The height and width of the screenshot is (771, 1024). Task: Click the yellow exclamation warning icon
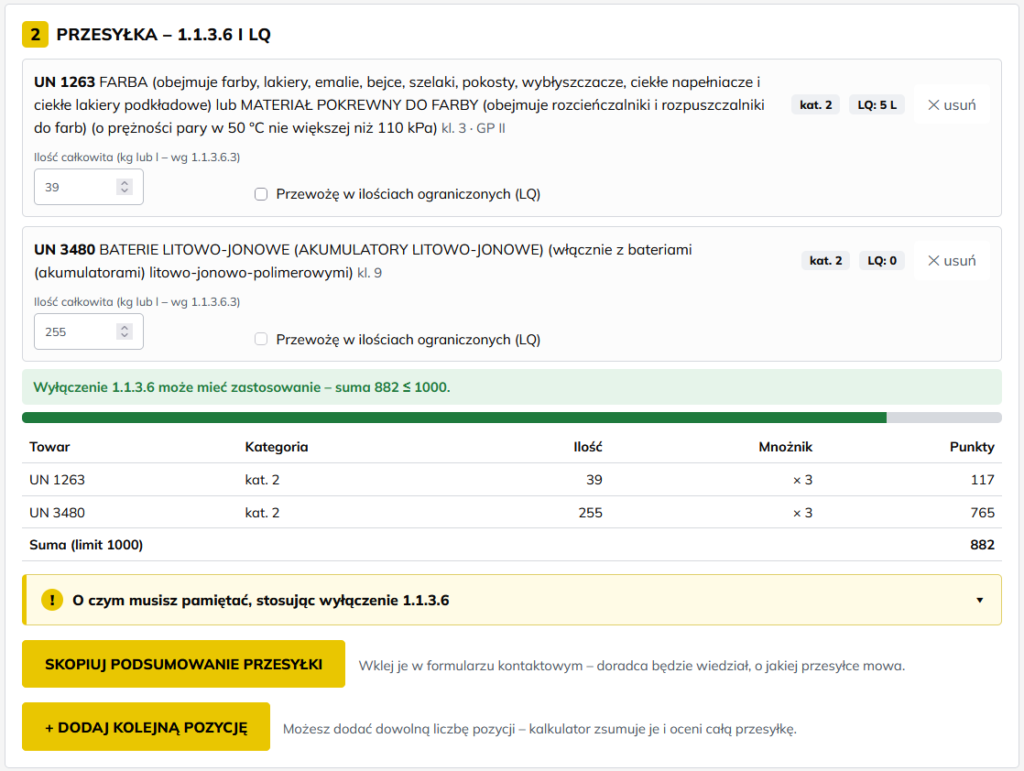point(52,600)
